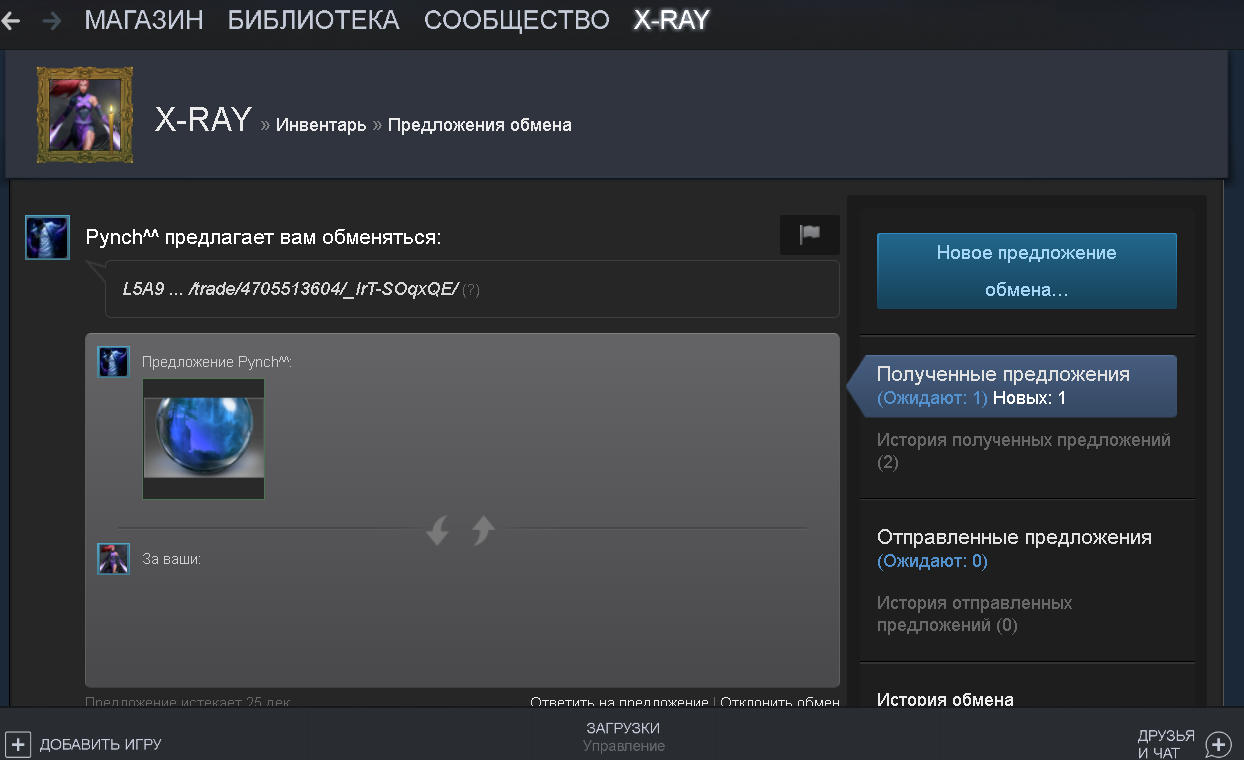Go forward with the right arrow

click(x=52, y=20)
